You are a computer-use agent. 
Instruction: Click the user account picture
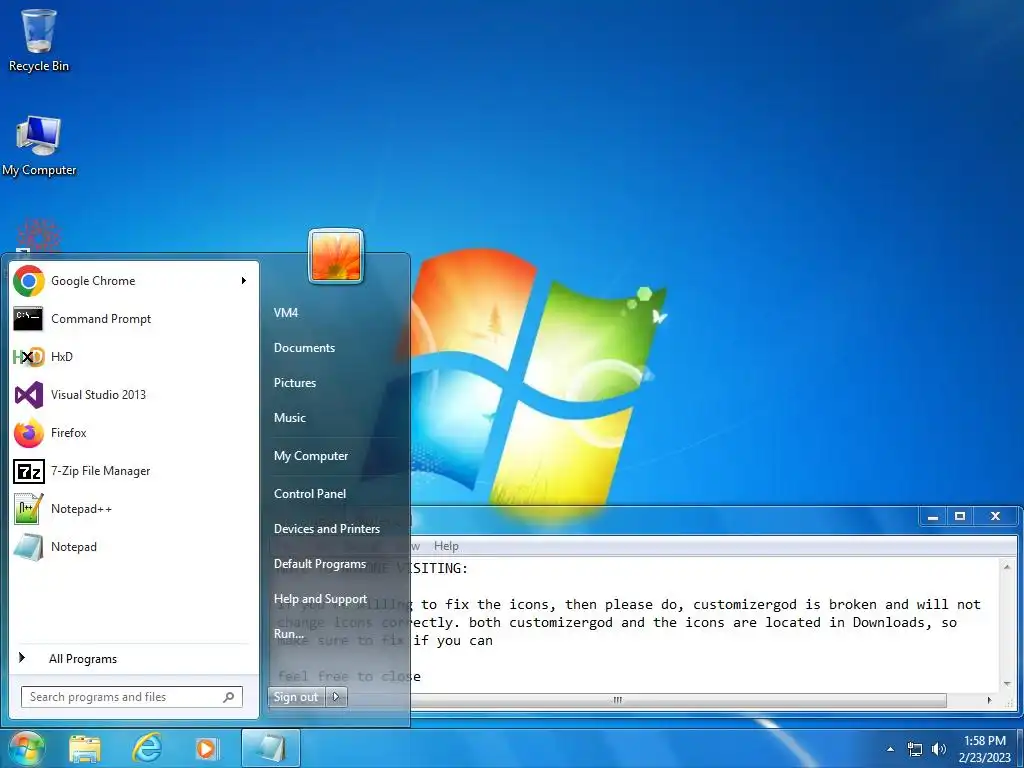pyautogui.click(x=336, y=256)
